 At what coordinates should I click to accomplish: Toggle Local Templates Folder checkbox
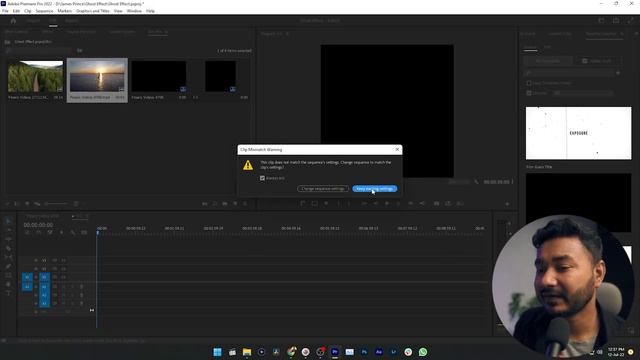tap(529, 83)
